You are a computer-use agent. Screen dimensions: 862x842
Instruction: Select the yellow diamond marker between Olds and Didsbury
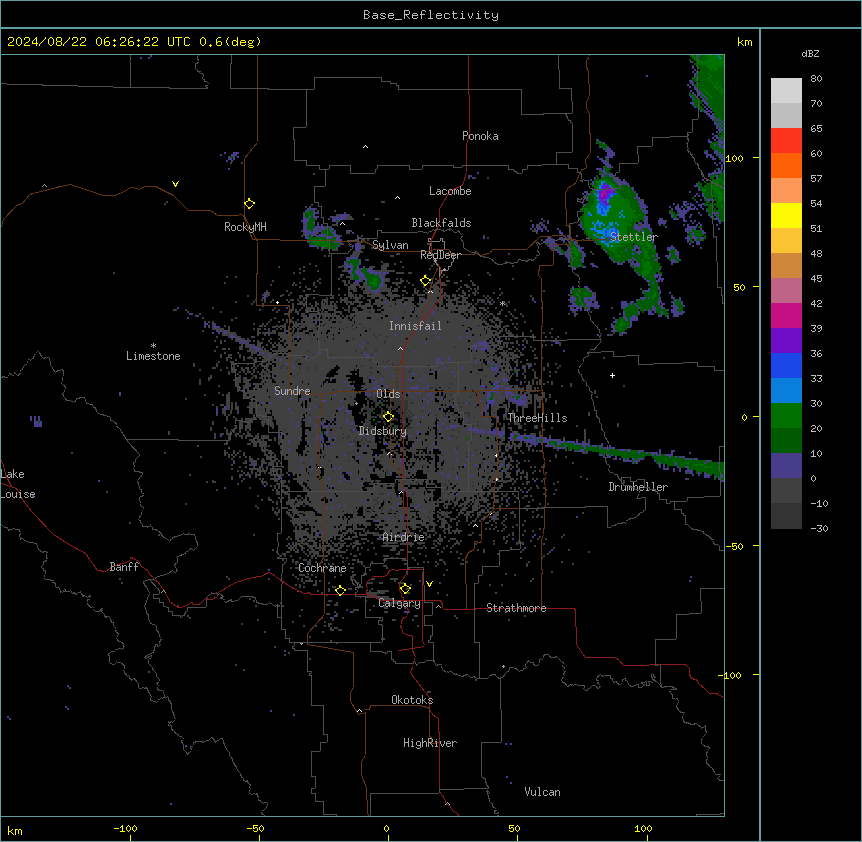click(388, 417)
